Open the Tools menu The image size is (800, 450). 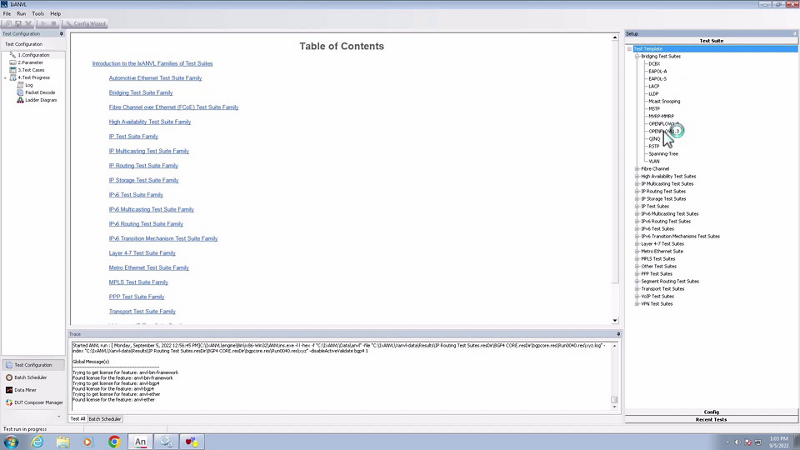(38, 14)
